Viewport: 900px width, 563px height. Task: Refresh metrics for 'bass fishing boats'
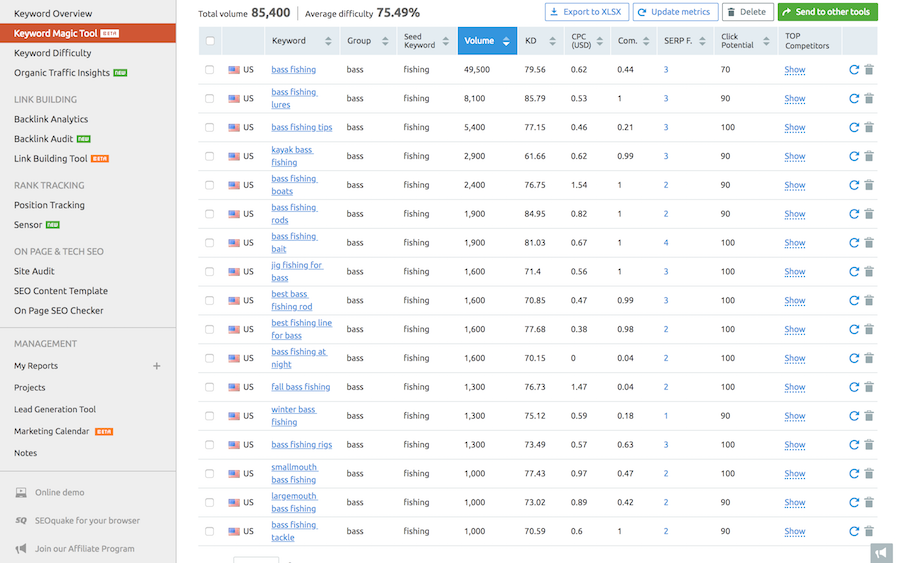coord(854,185)
